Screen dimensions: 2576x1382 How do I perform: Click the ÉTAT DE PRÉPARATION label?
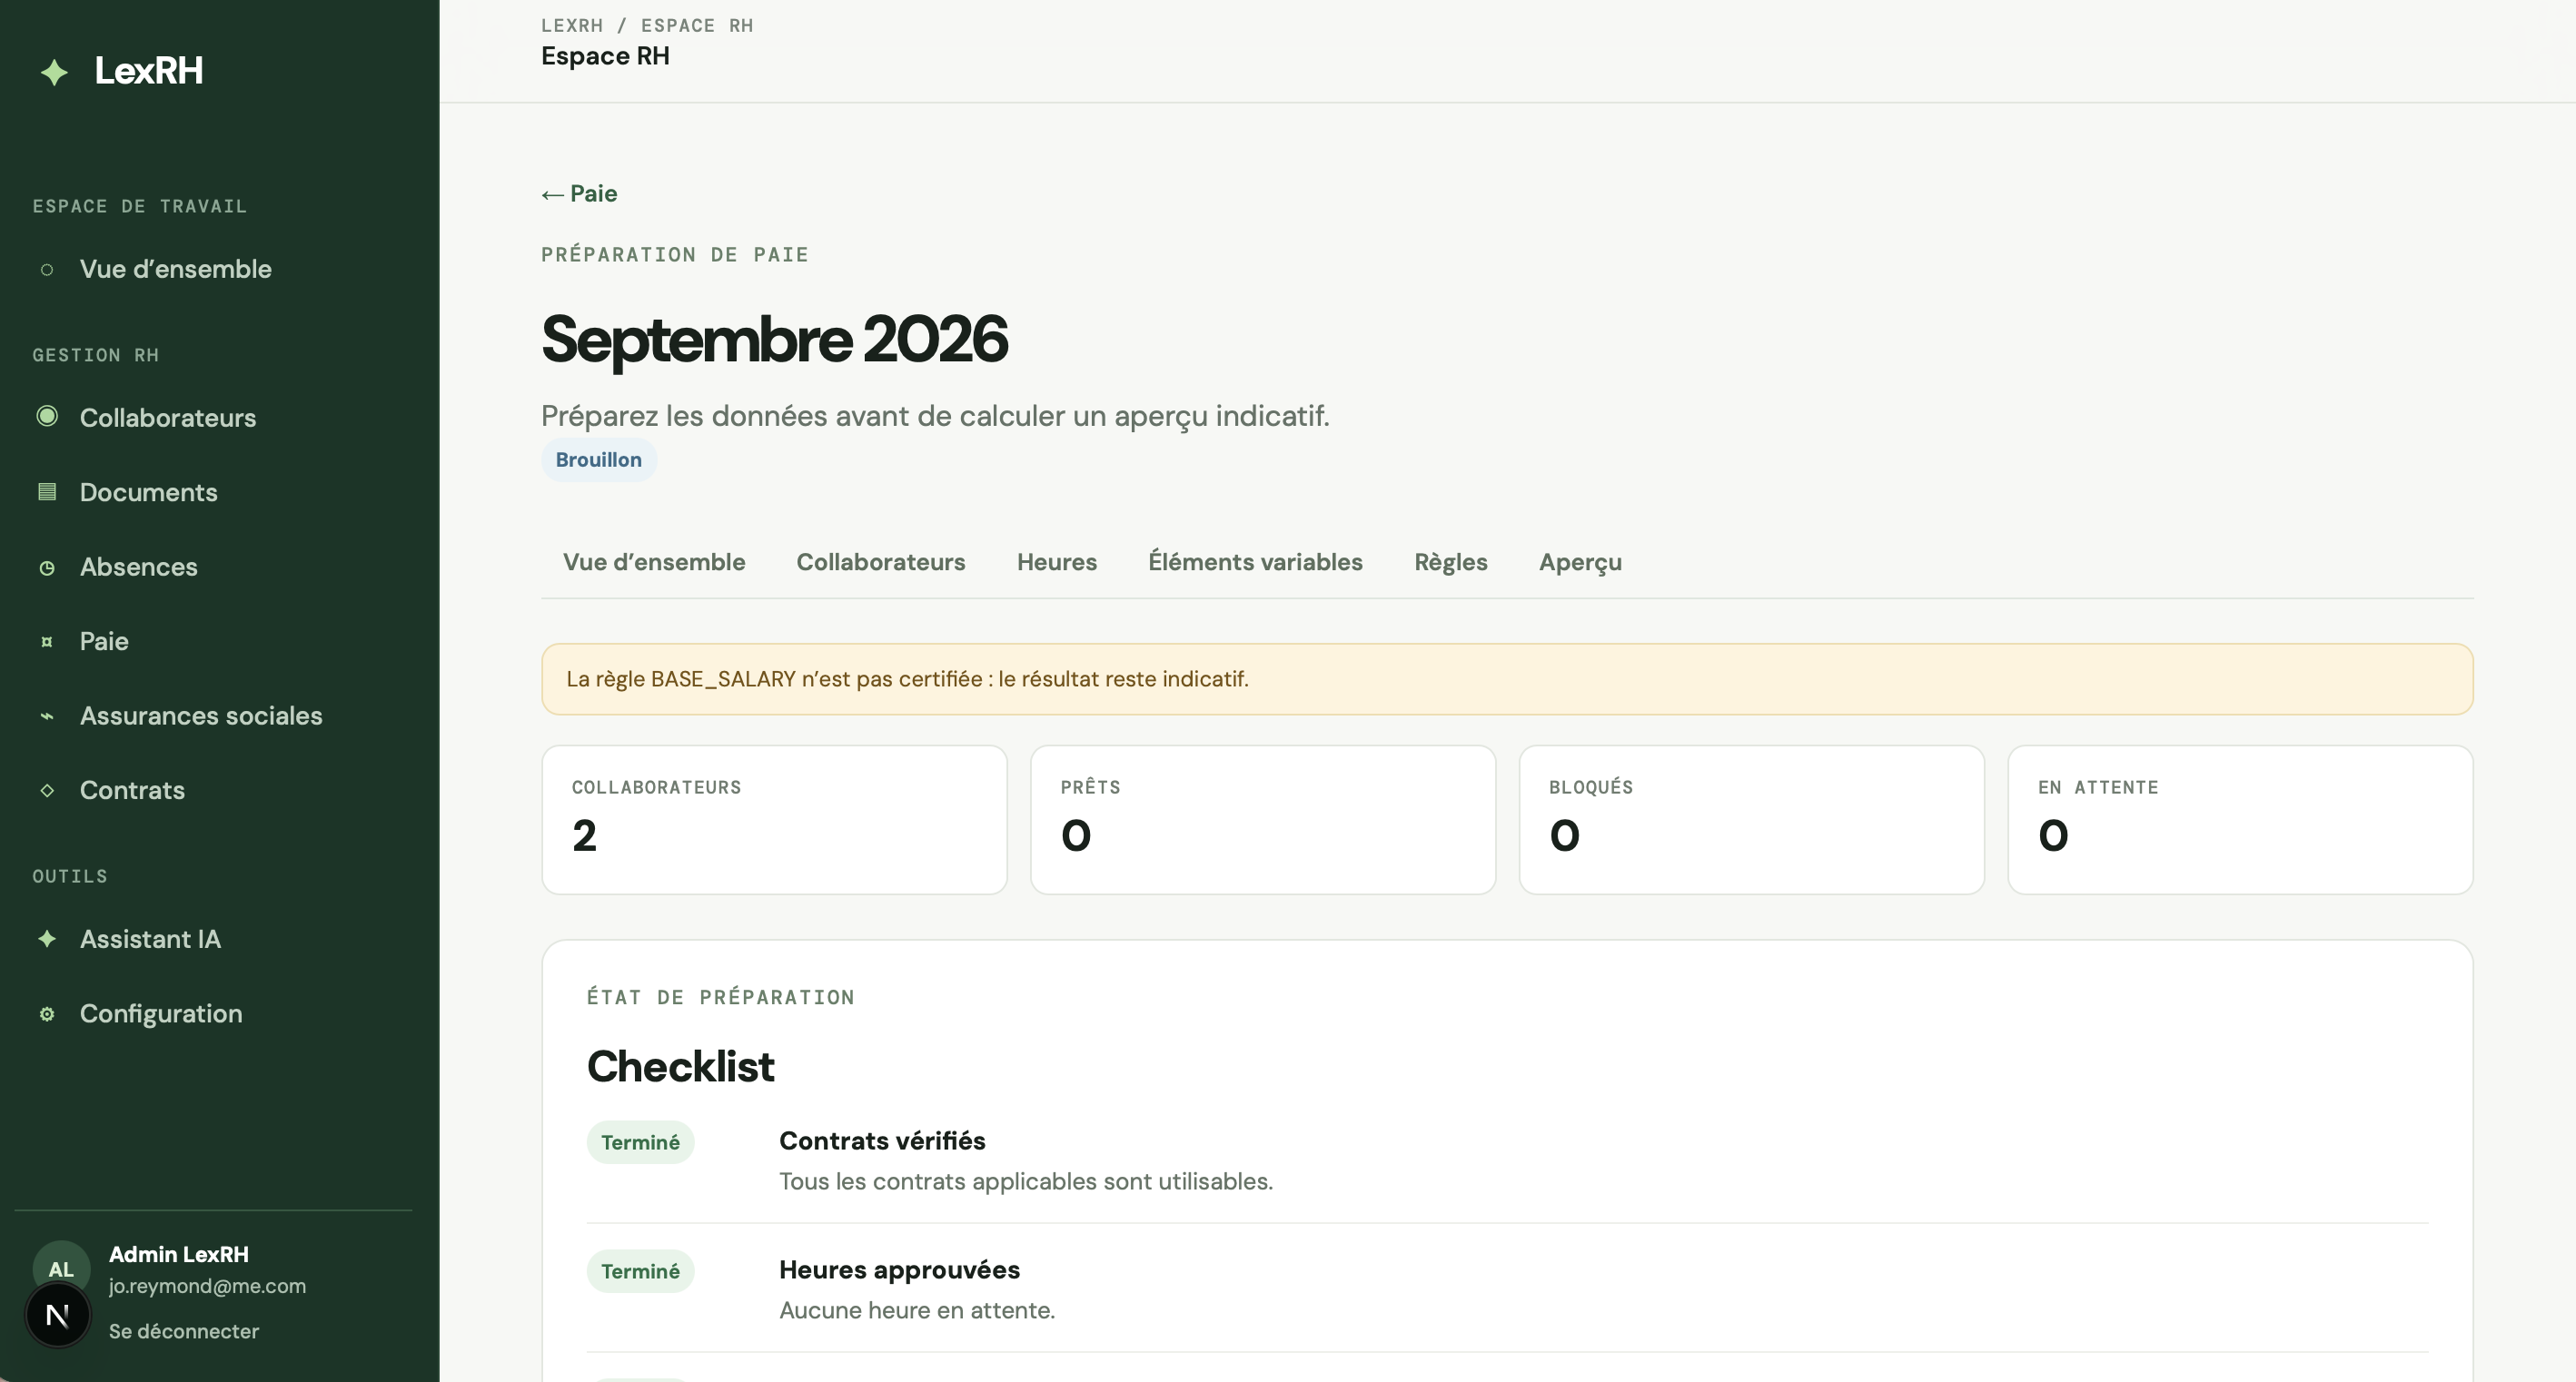720,997
